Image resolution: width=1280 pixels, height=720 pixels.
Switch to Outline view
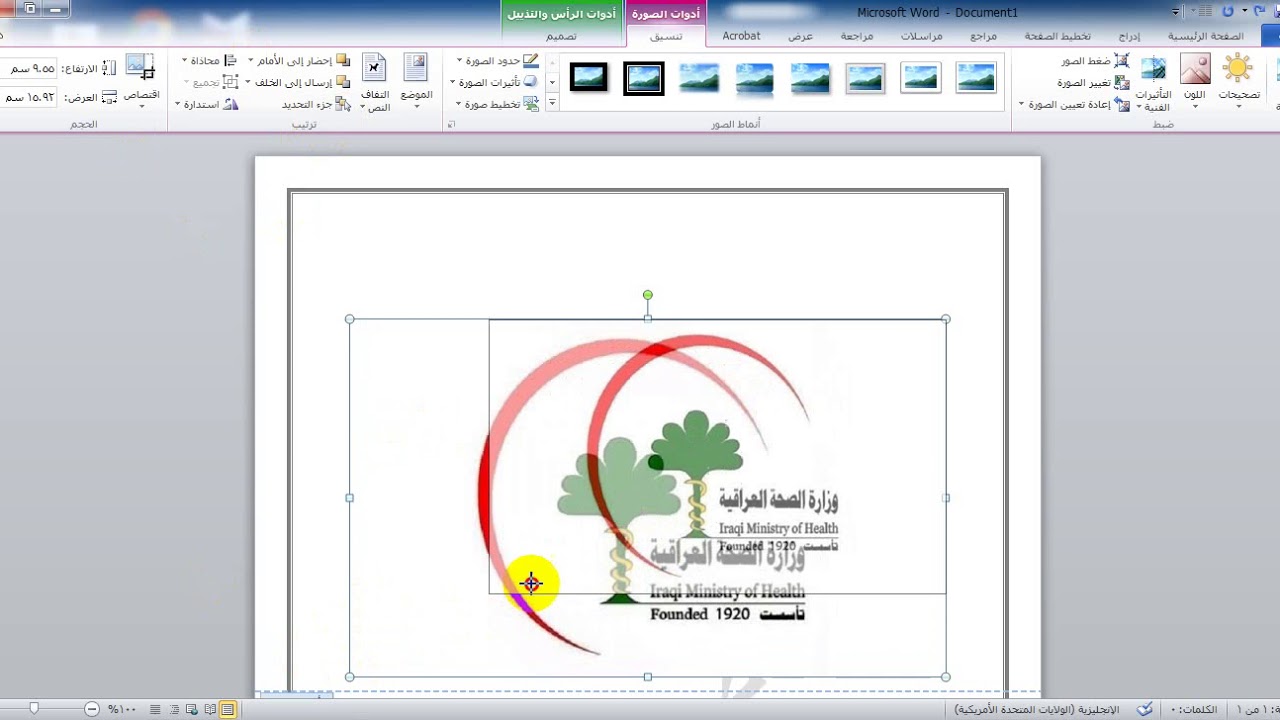point(173,709)
